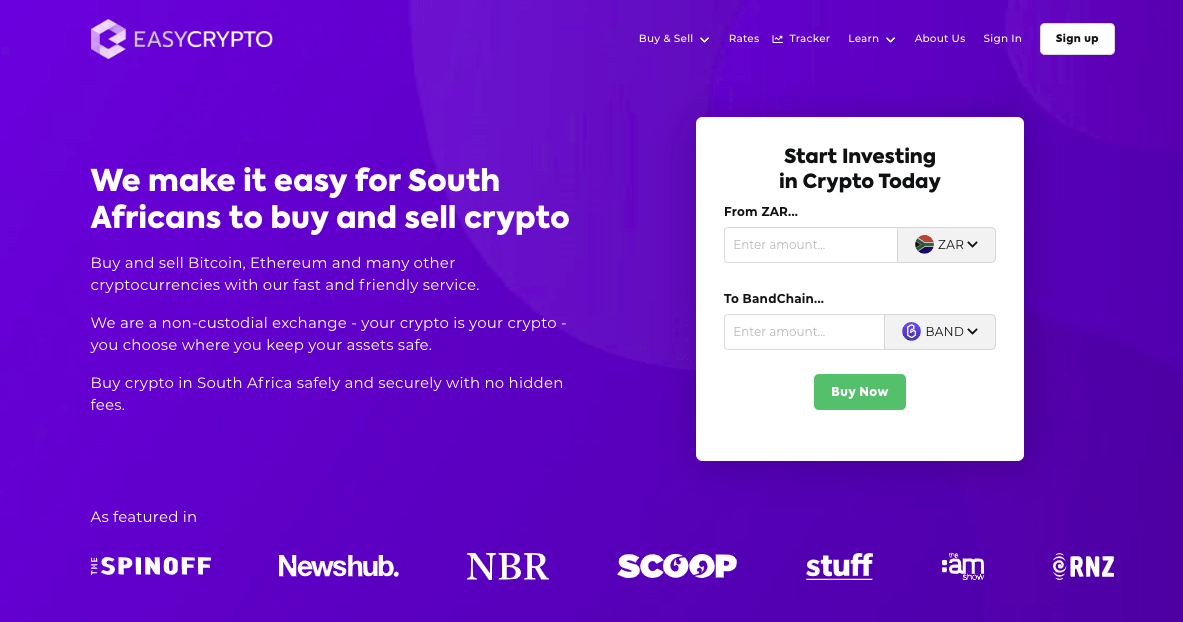Expand the ZAR currency selector
The width and height of the screenshot is (1183, 622).
[946, 244]
